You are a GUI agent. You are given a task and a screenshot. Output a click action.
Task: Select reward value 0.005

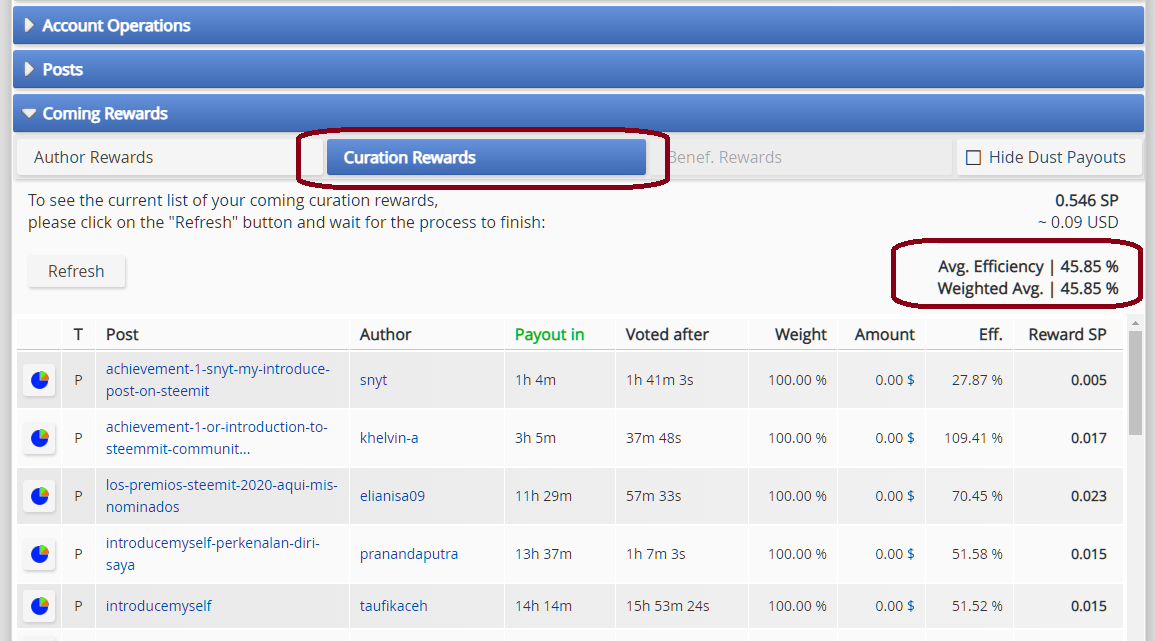1089,380
